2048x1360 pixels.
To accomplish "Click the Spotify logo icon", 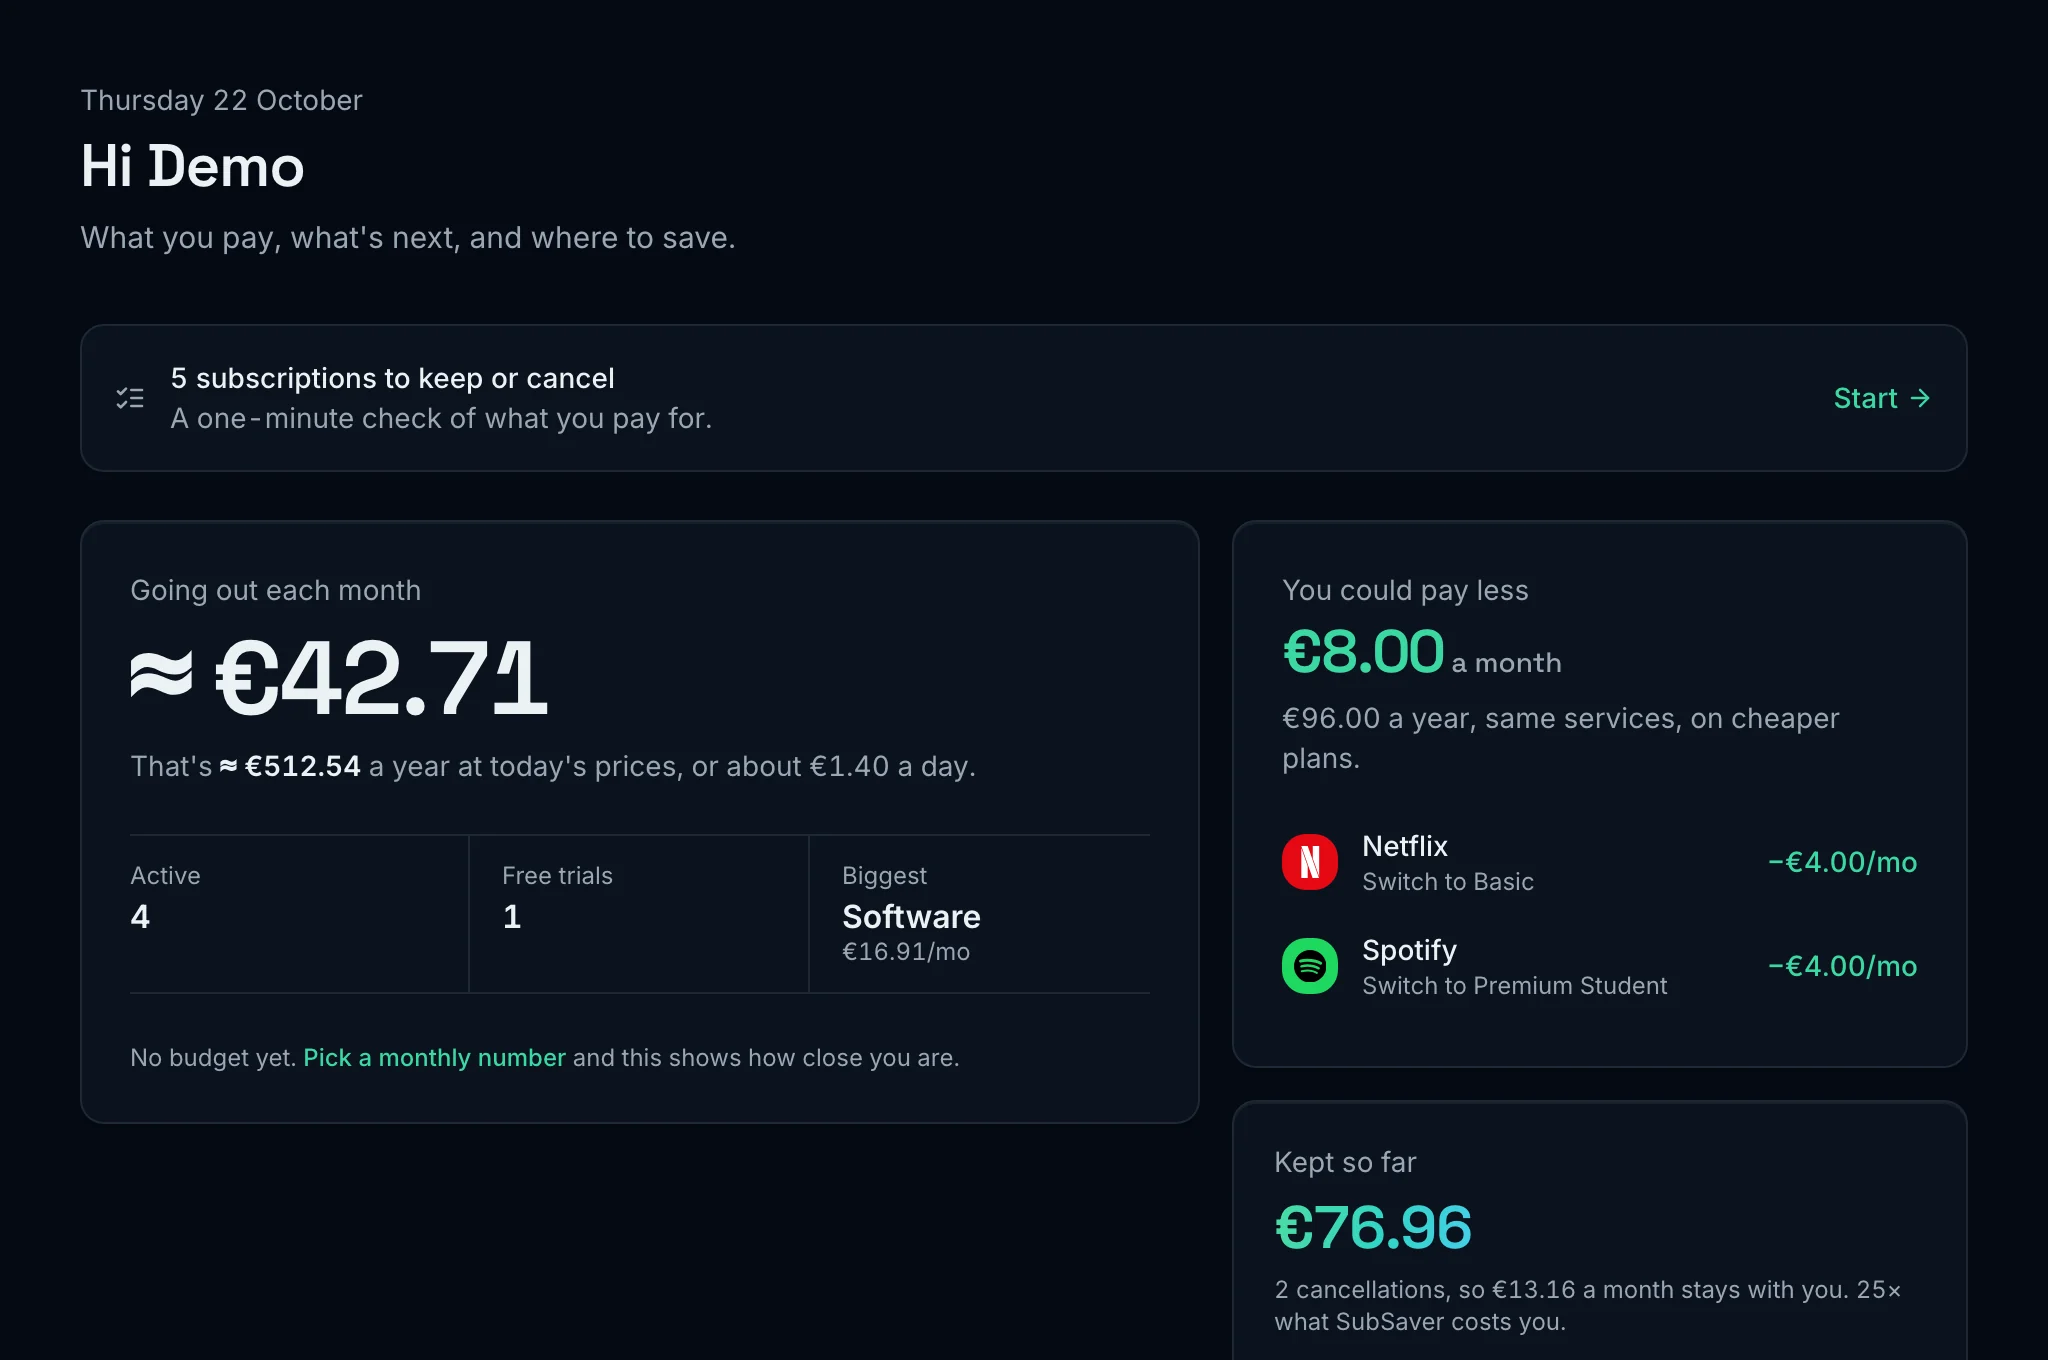I will (1310, 966).
